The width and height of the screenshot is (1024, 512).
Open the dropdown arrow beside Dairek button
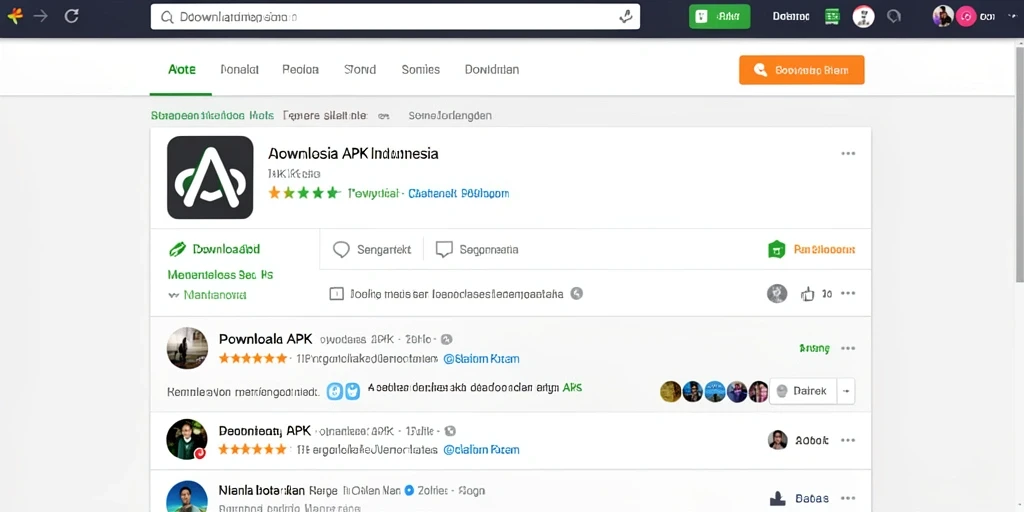pos(846,391)
